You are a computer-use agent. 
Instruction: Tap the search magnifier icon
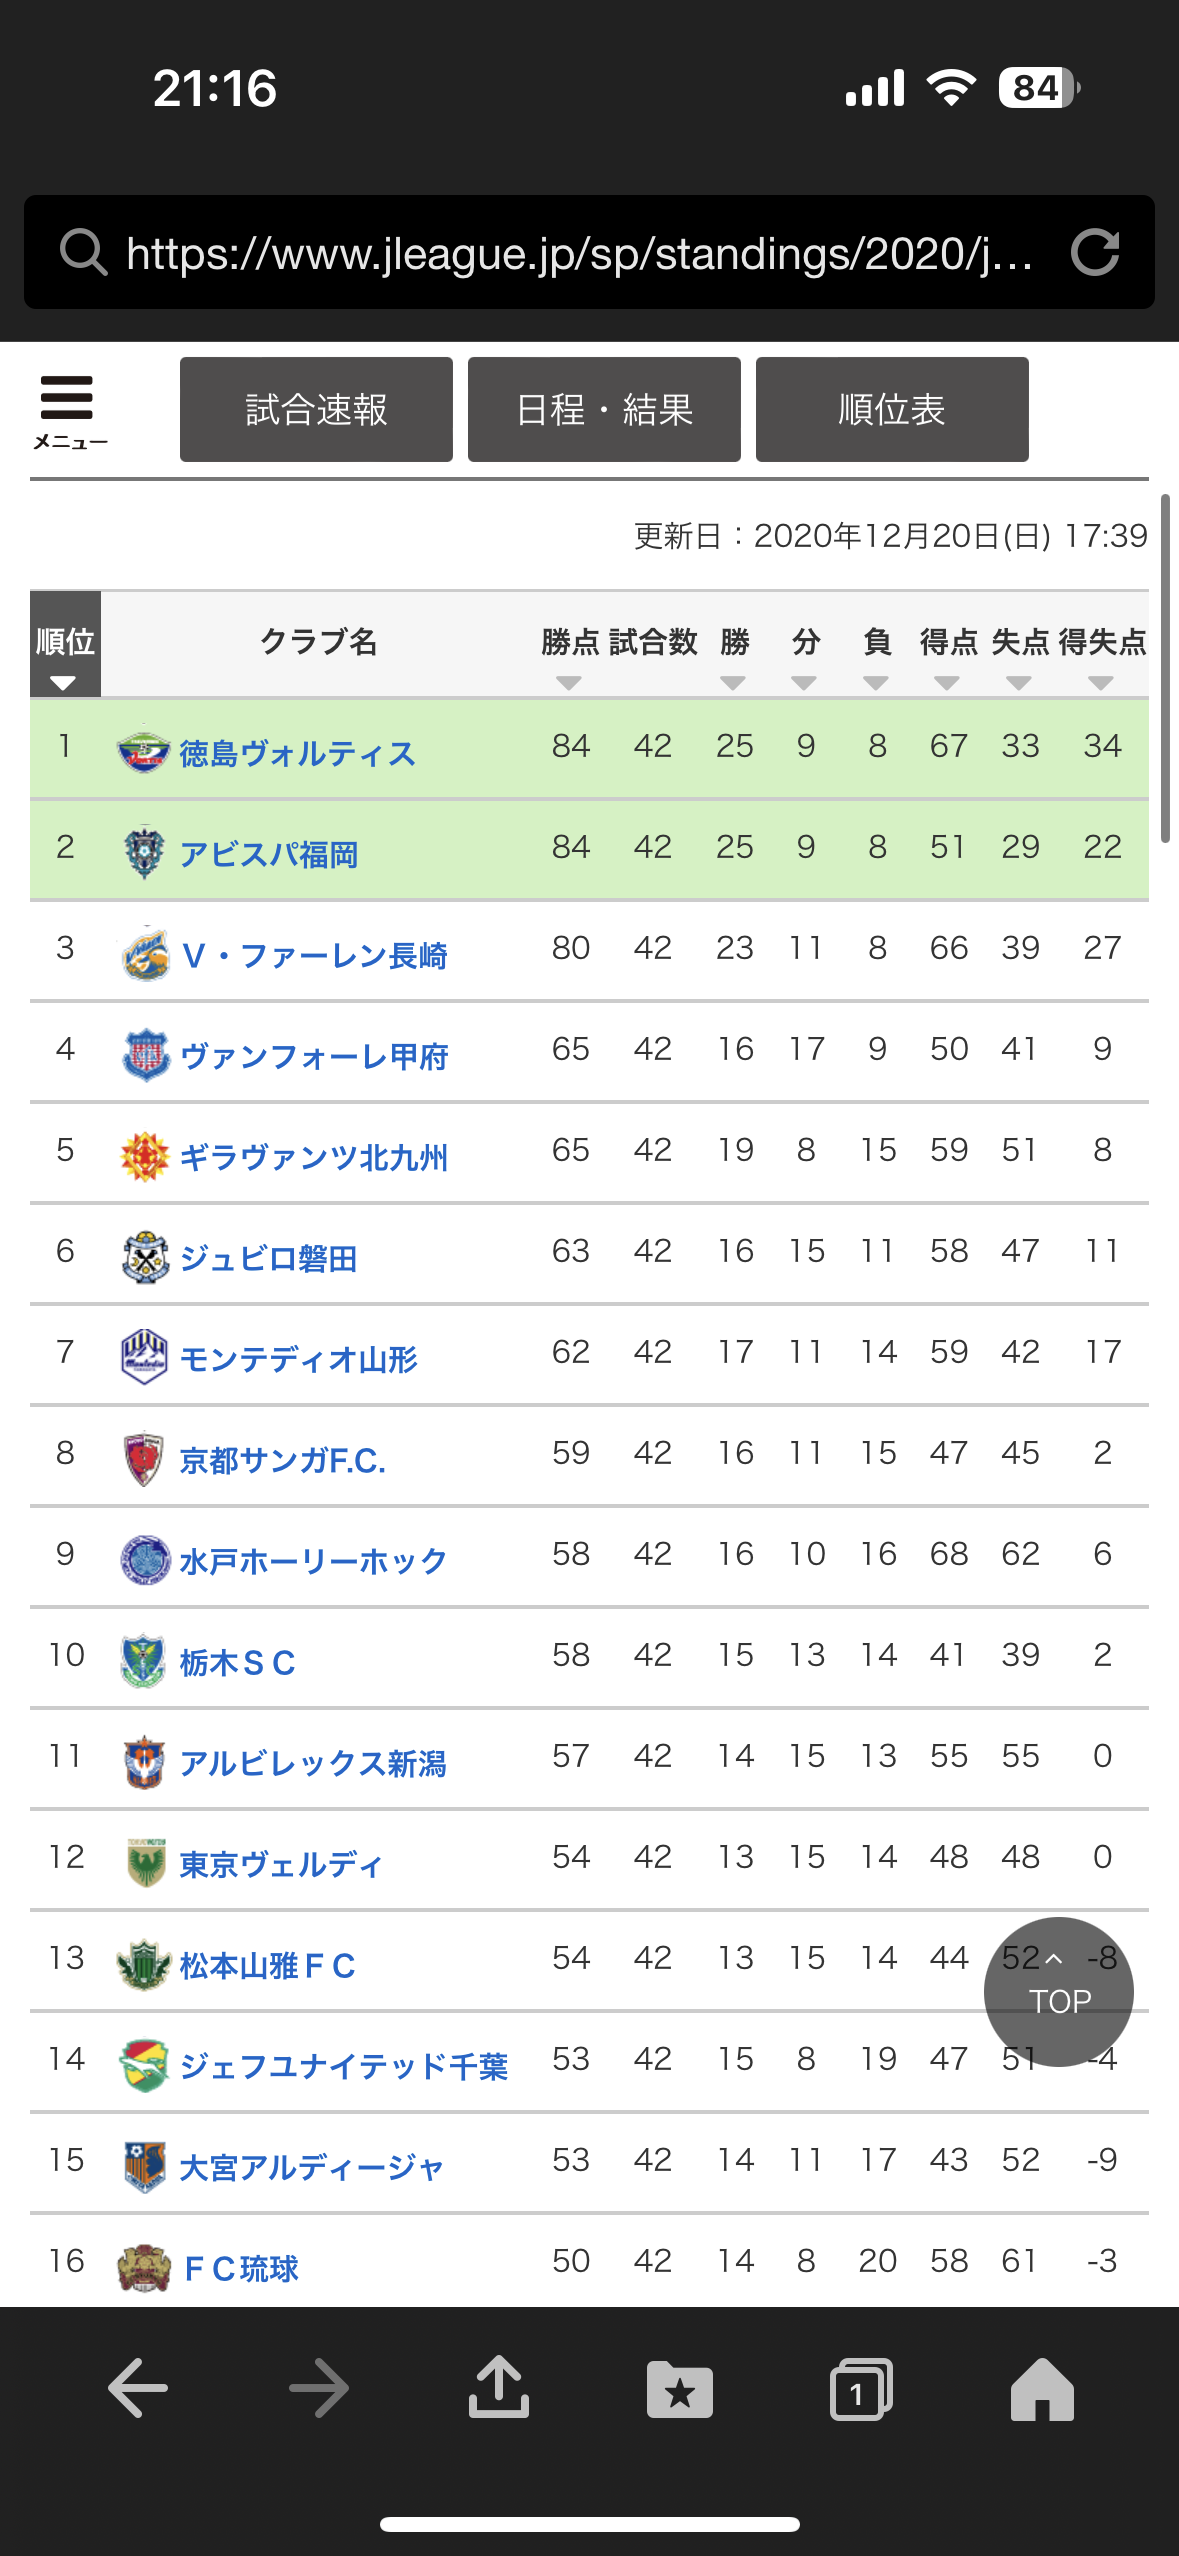click(x=83, y=252)
